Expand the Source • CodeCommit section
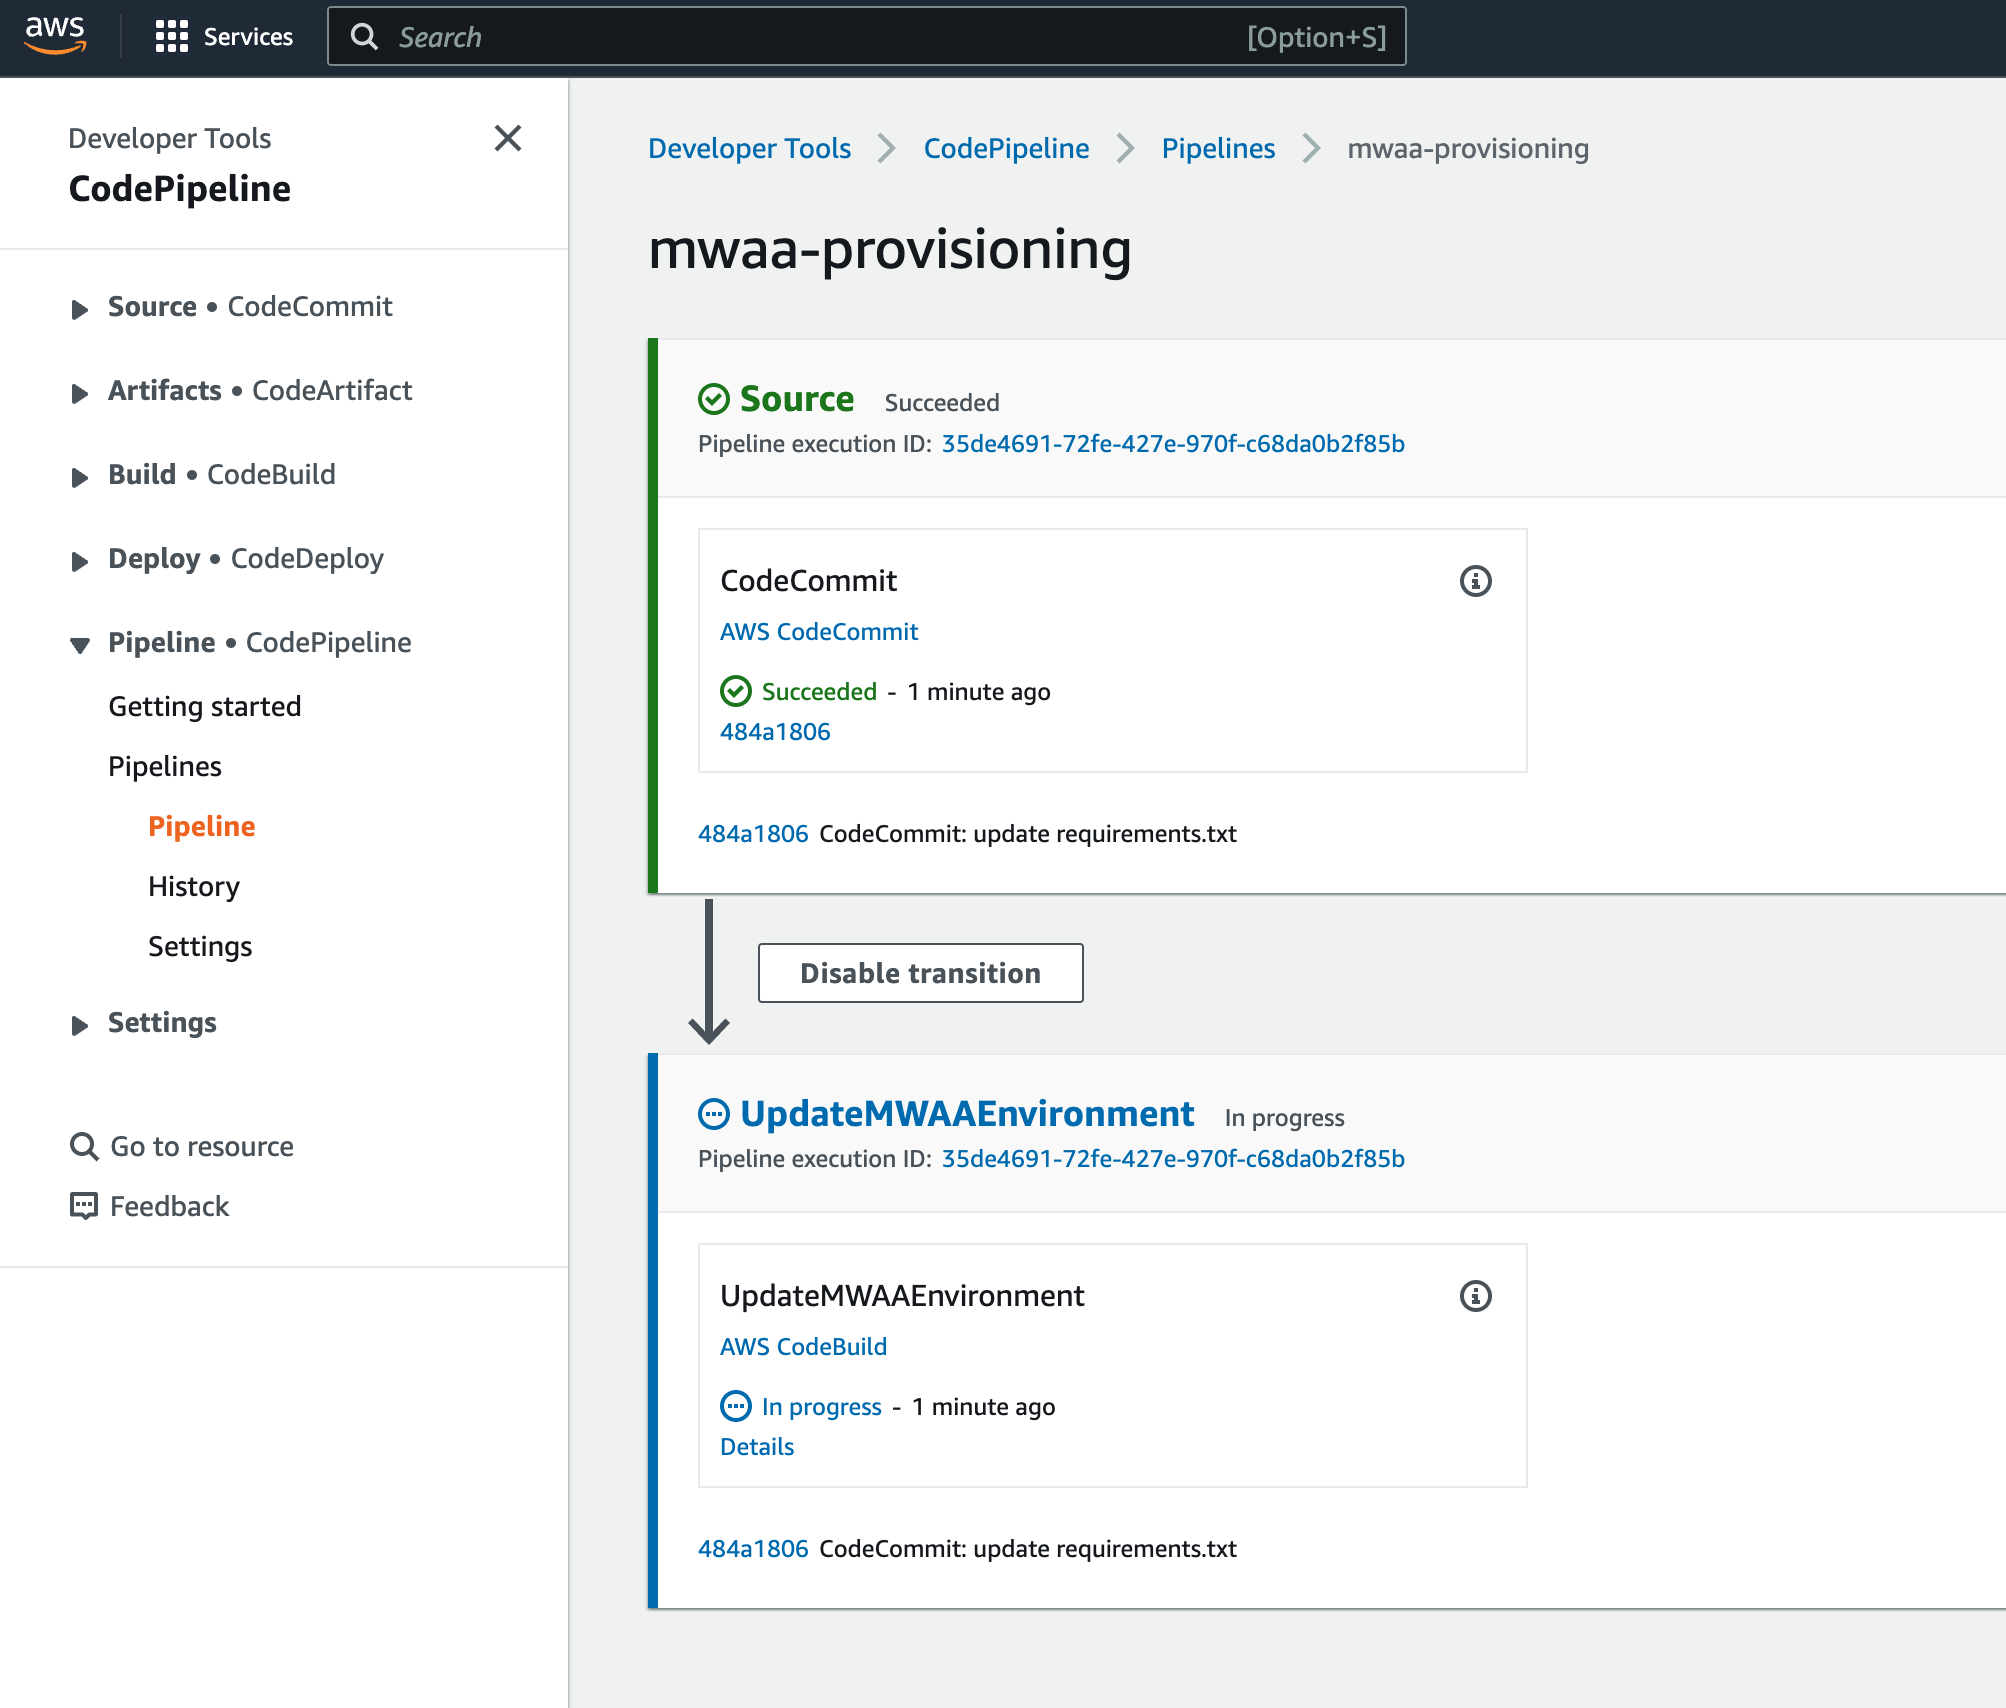2006x1708 pixels. 80,309
